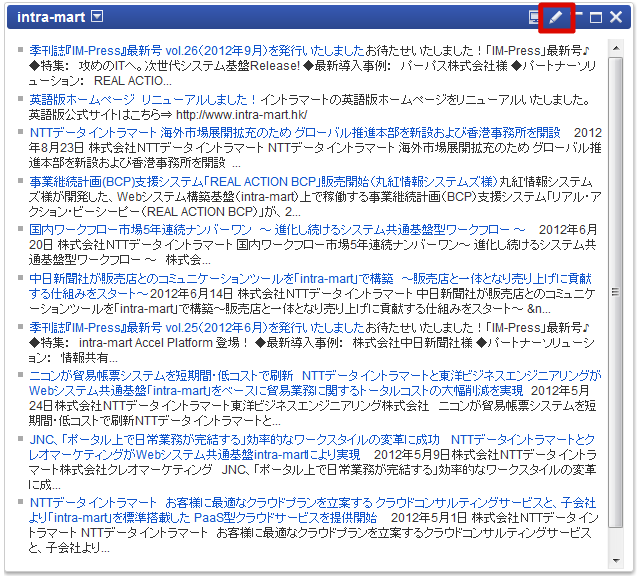Click scrollbar down arrow button
The image size is (639, 576).
coord(616,561)
